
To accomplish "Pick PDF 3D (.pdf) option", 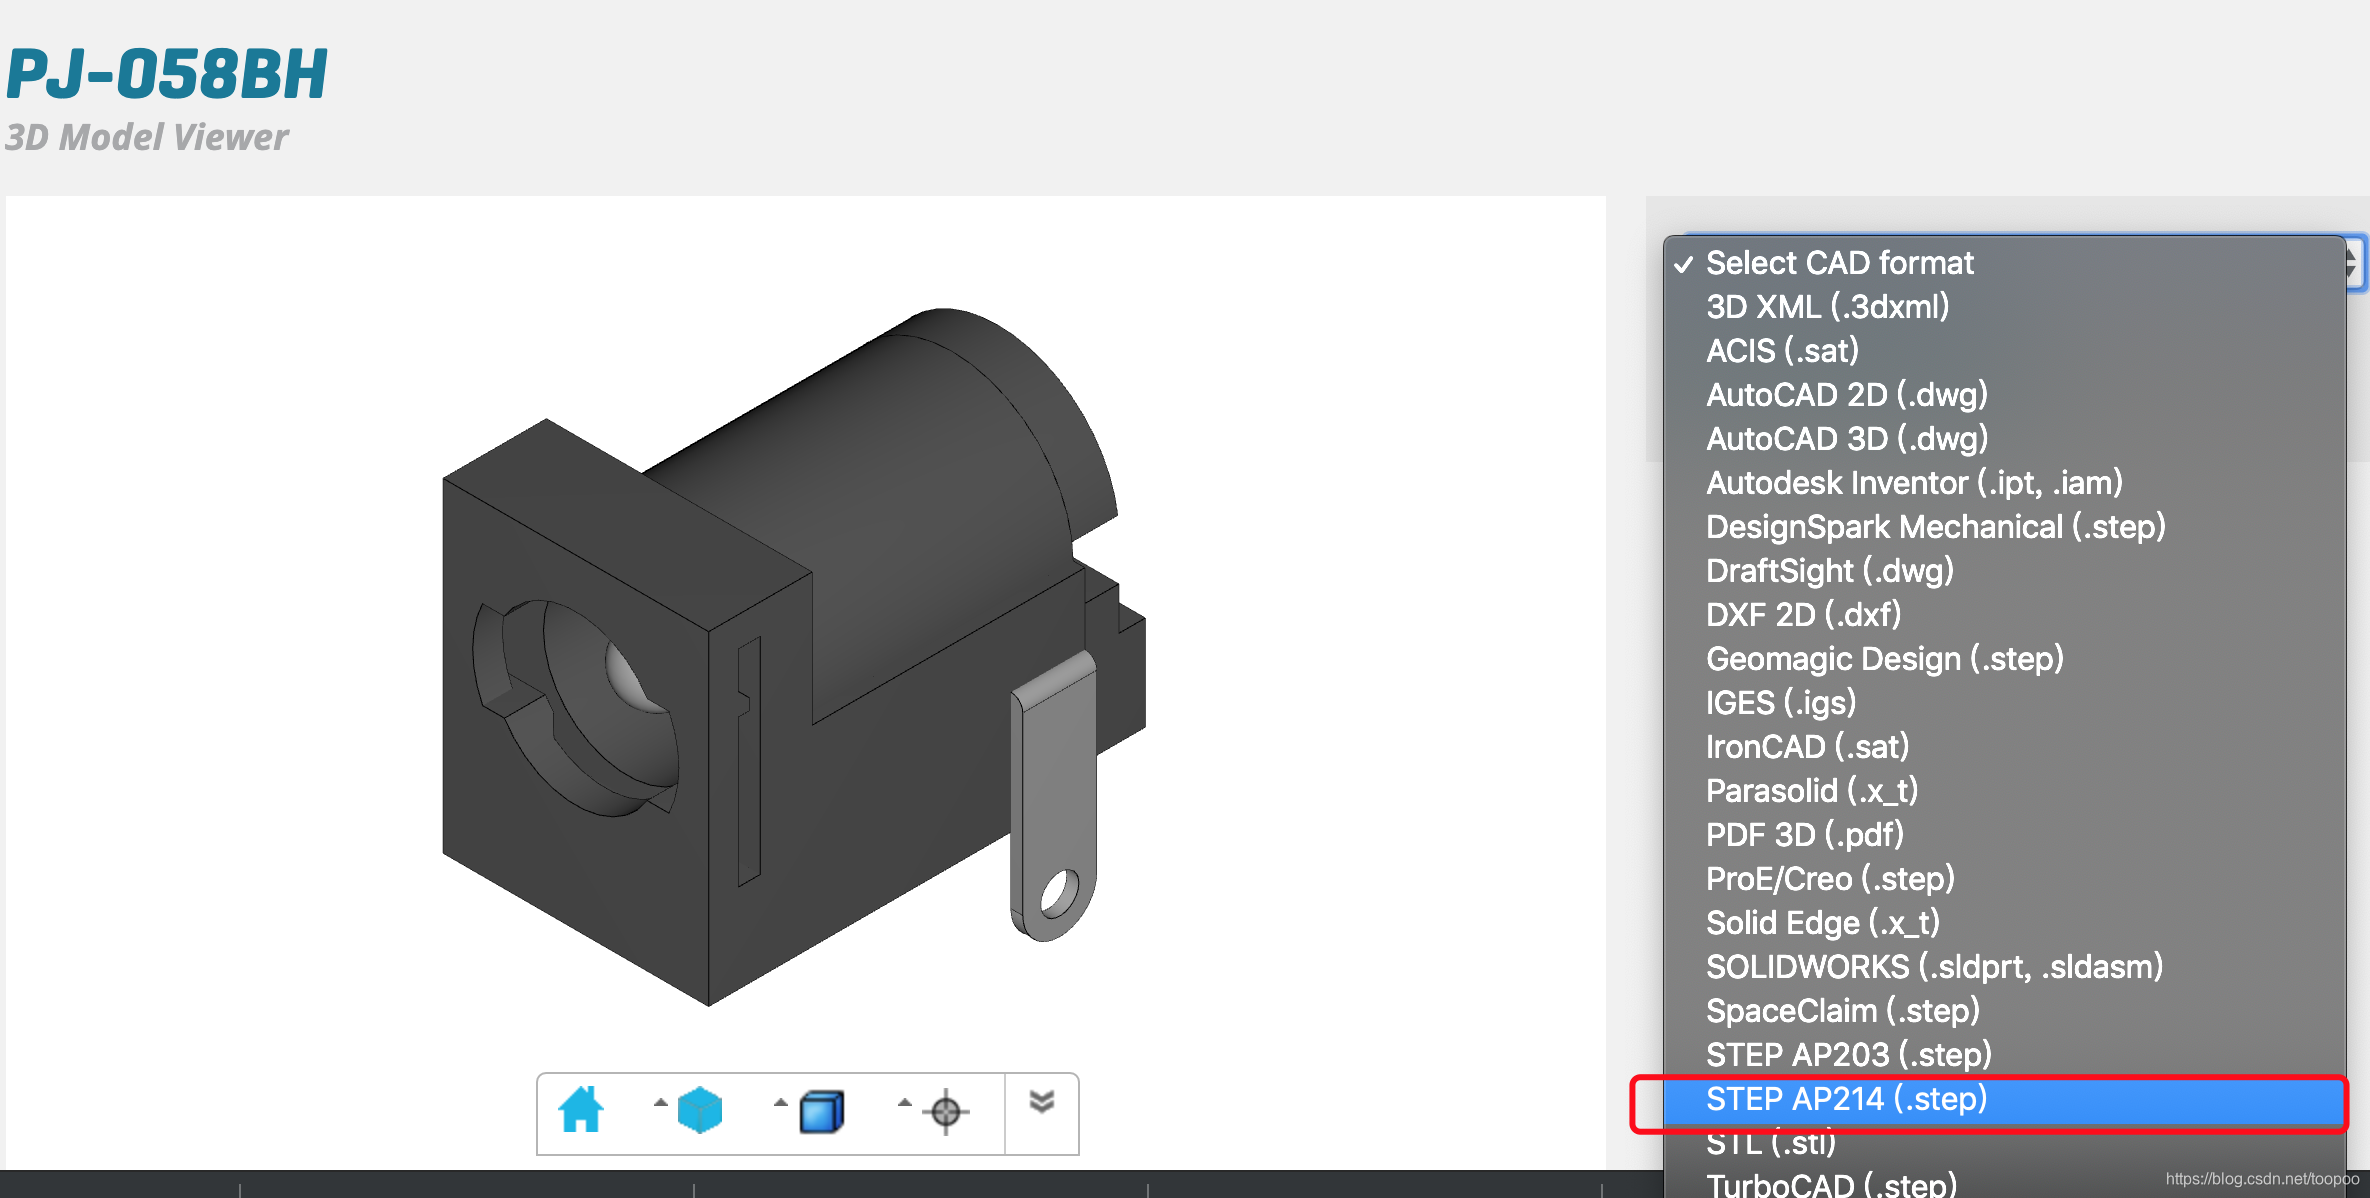I will pyautogui.click(x=1804, y=835).
